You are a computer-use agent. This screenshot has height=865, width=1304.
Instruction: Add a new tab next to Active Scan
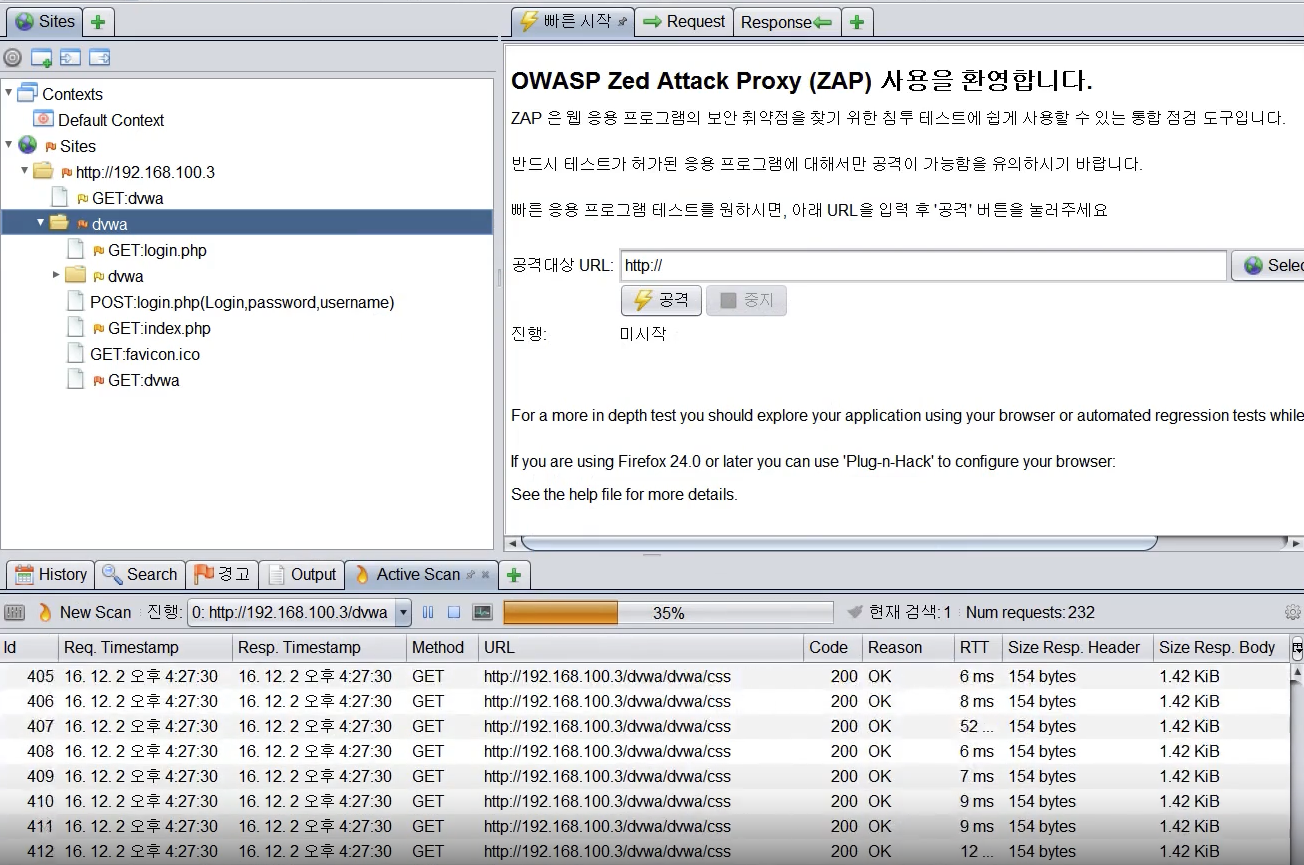[513, 575]
